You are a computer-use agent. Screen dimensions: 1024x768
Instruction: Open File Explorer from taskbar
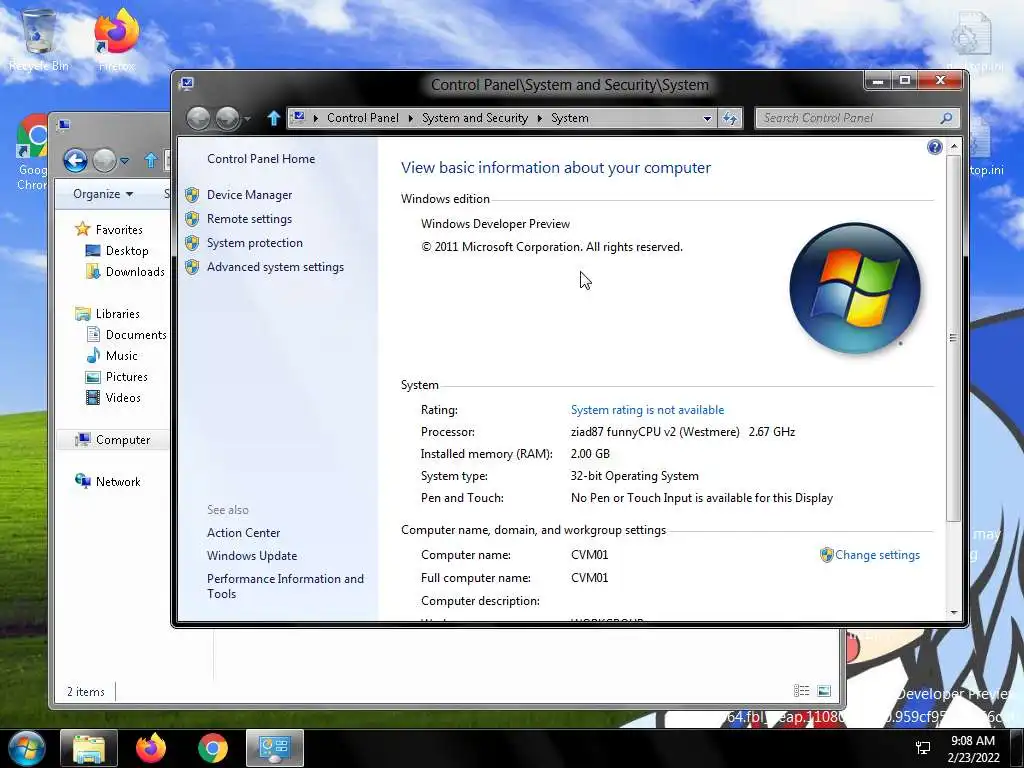click(x=89, y=748)
